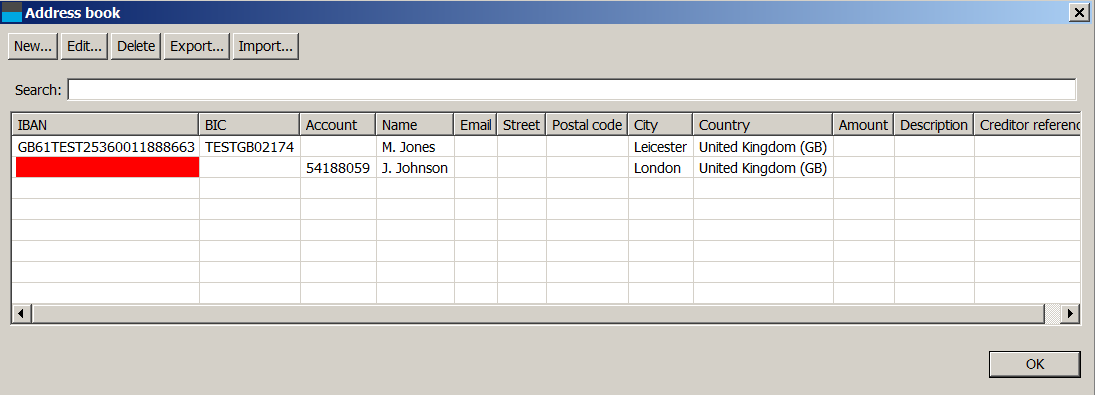Click the scroll right arrow

click(x=1070, y=314)
